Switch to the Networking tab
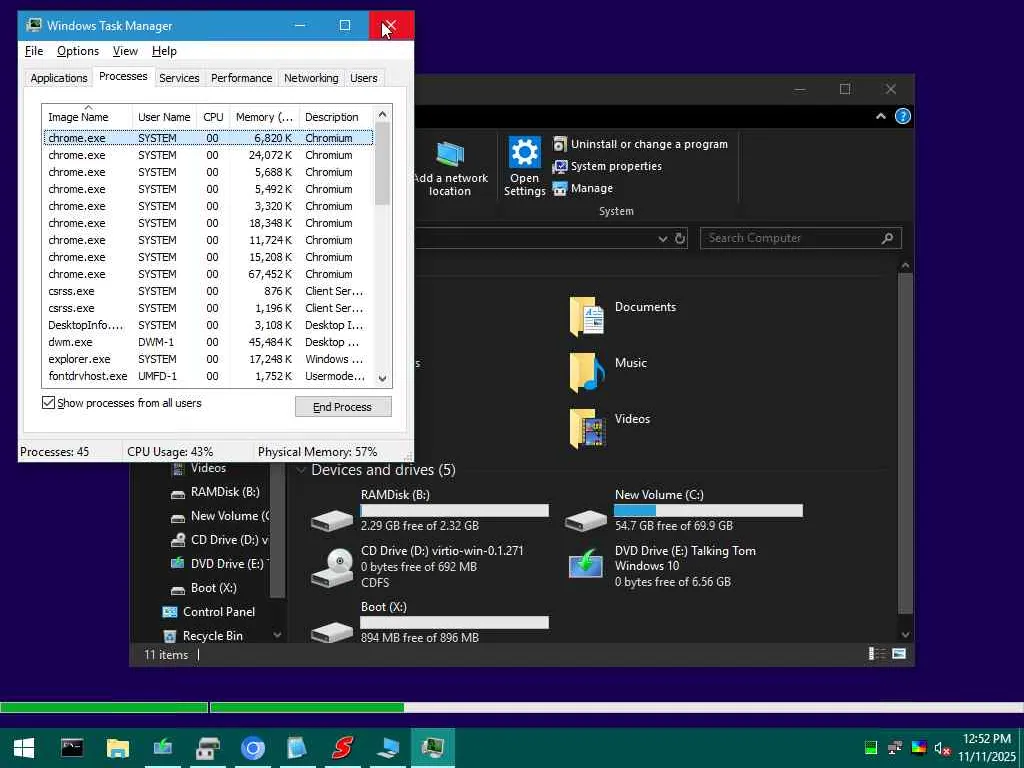Image resolution: width=1024 pixels, height=768 pixels. (311, 78)
